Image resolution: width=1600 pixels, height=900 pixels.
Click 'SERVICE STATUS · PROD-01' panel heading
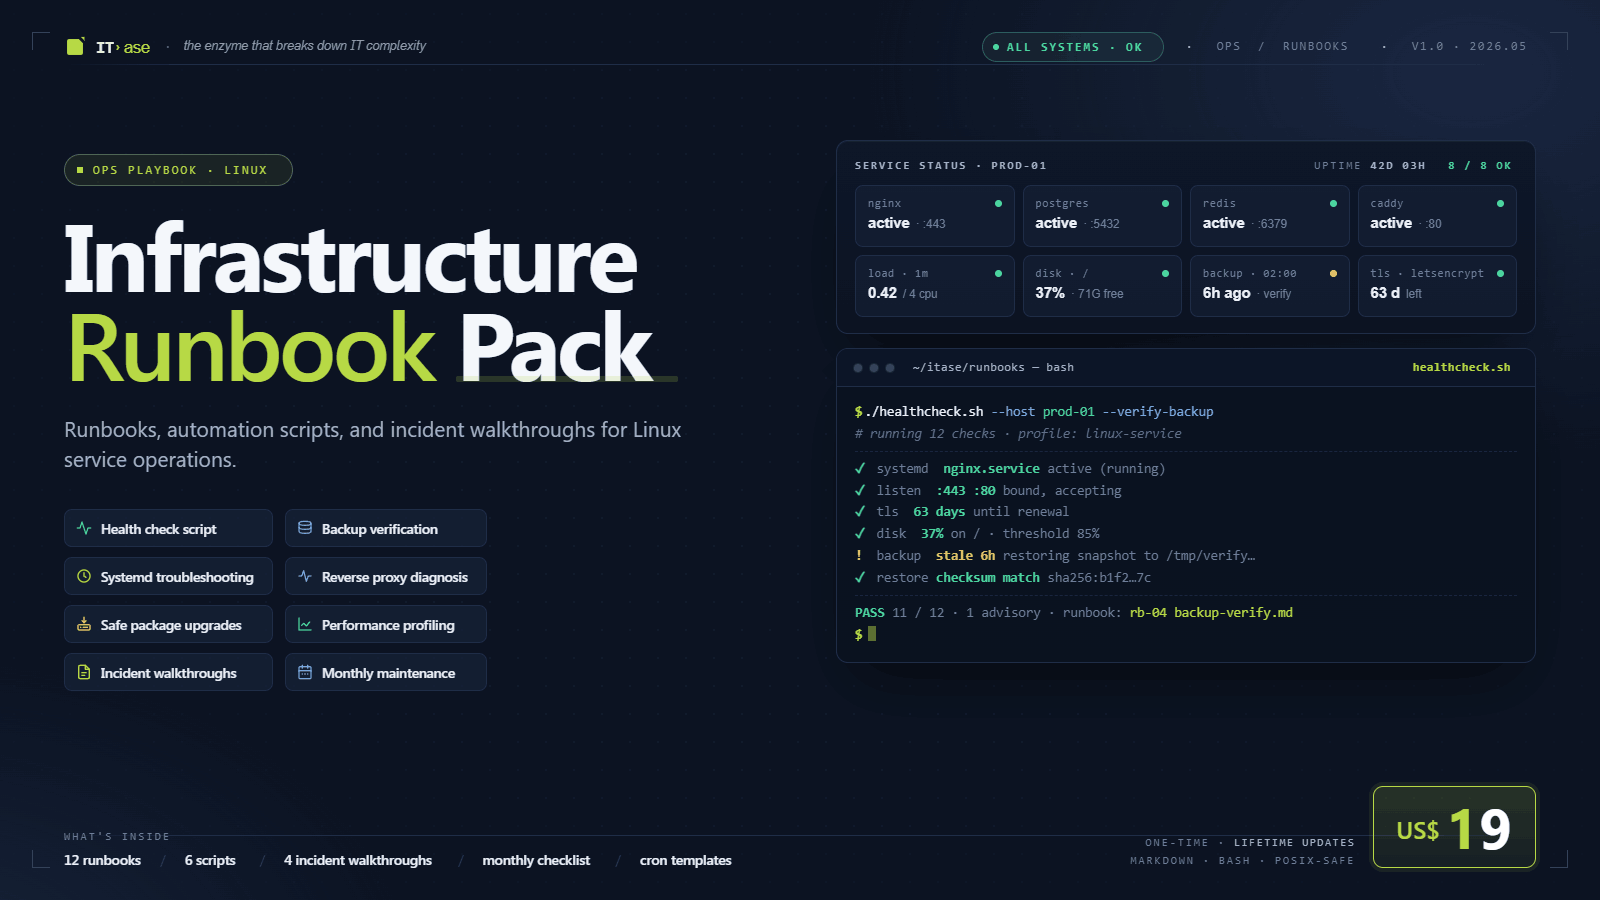[951, 166]
